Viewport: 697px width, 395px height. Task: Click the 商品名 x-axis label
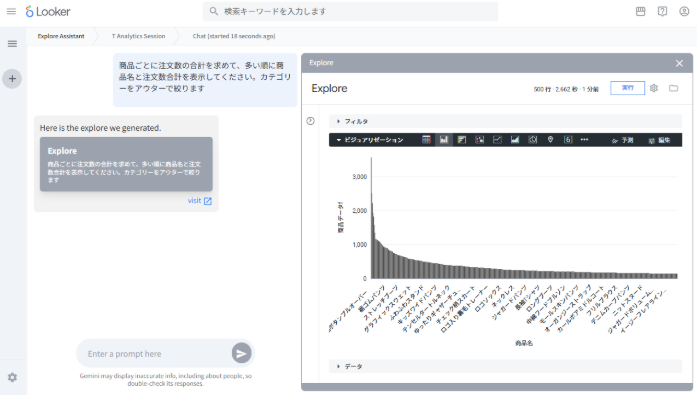point(524,343)
